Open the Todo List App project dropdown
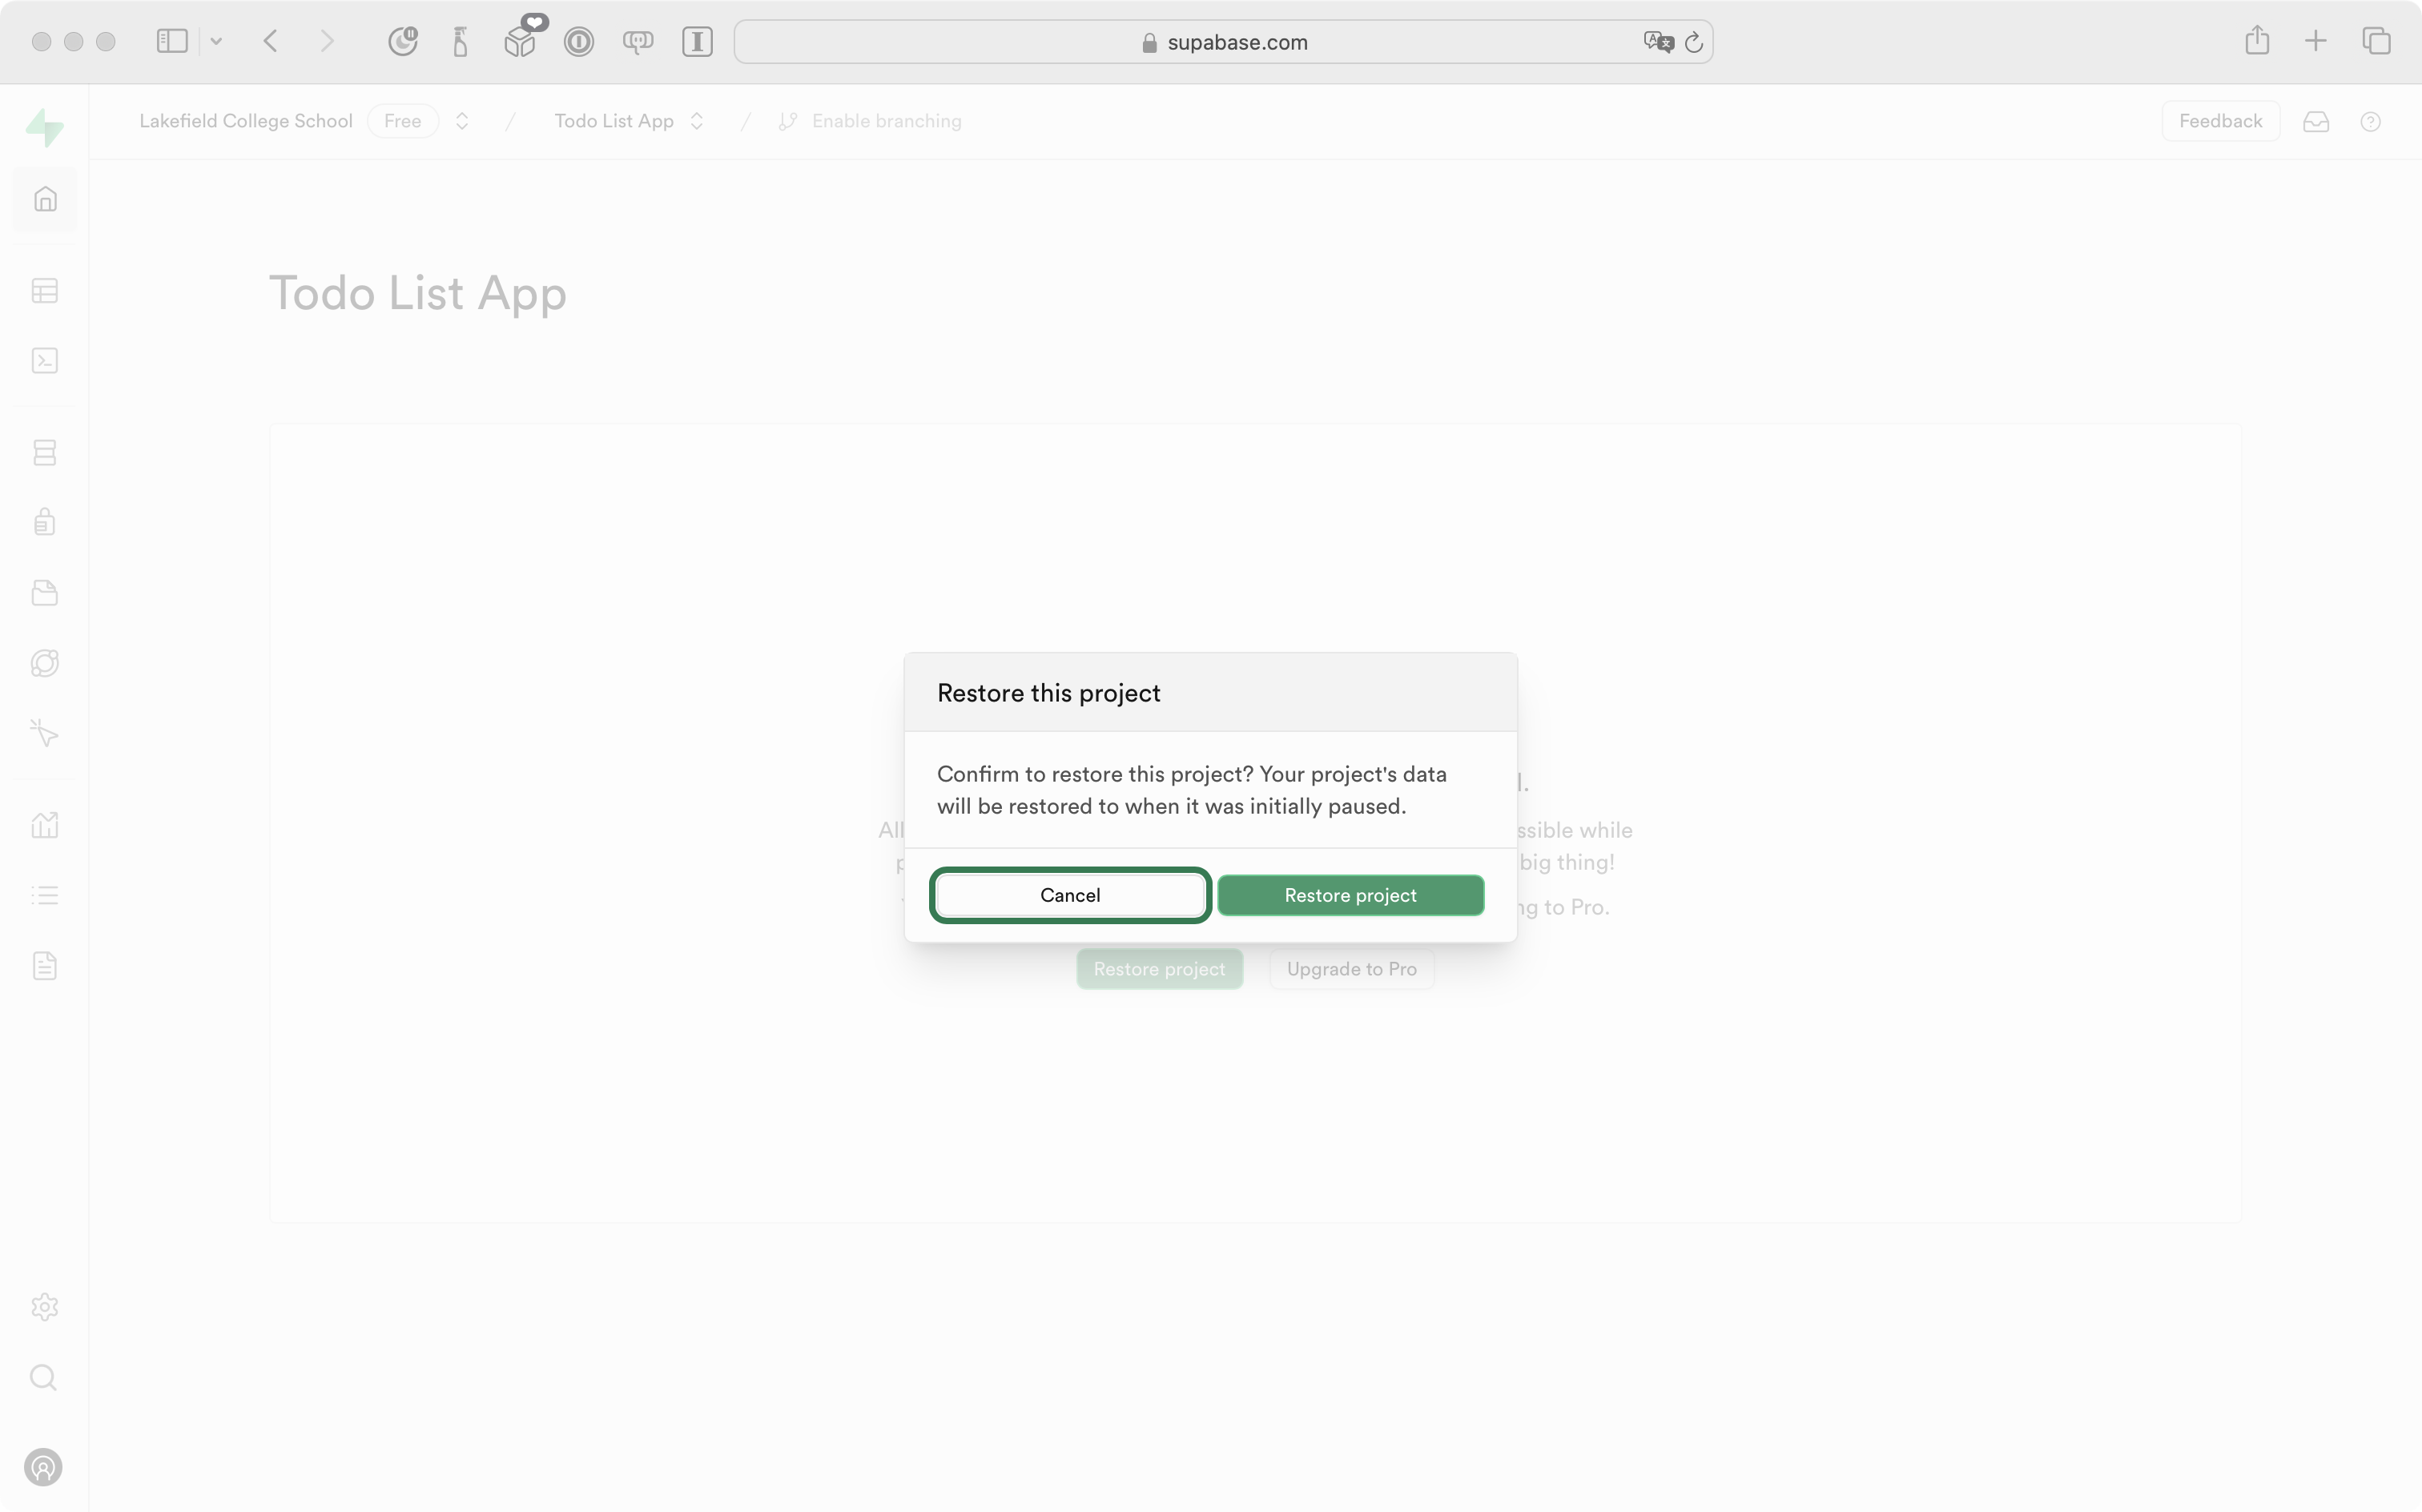2422x1512 pixels. coord(698,120)
